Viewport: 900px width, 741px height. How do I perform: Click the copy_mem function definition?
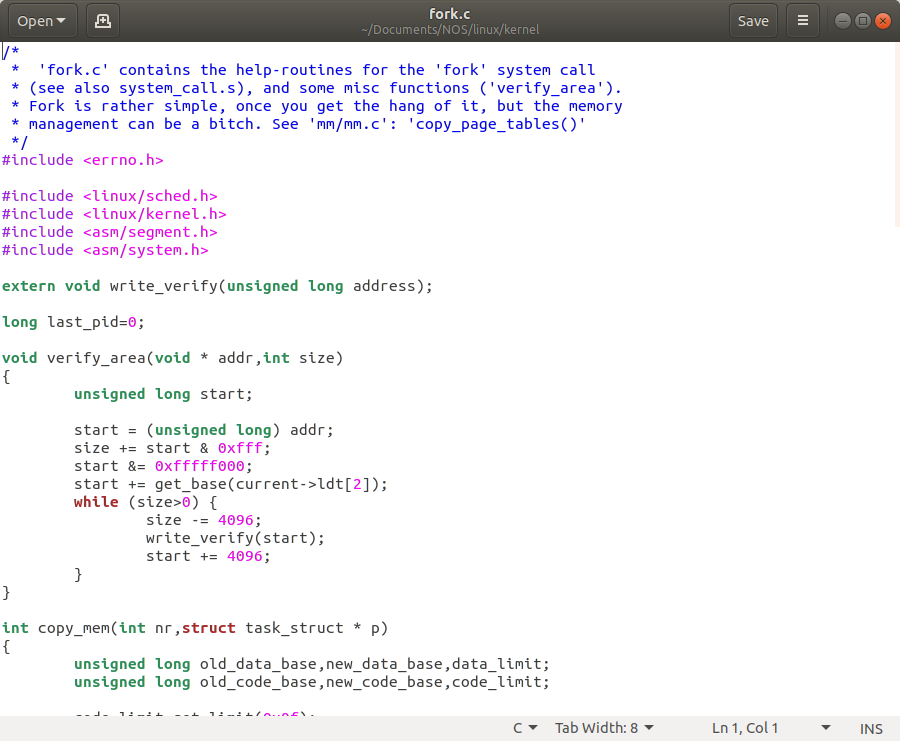(x=75, y=628)
